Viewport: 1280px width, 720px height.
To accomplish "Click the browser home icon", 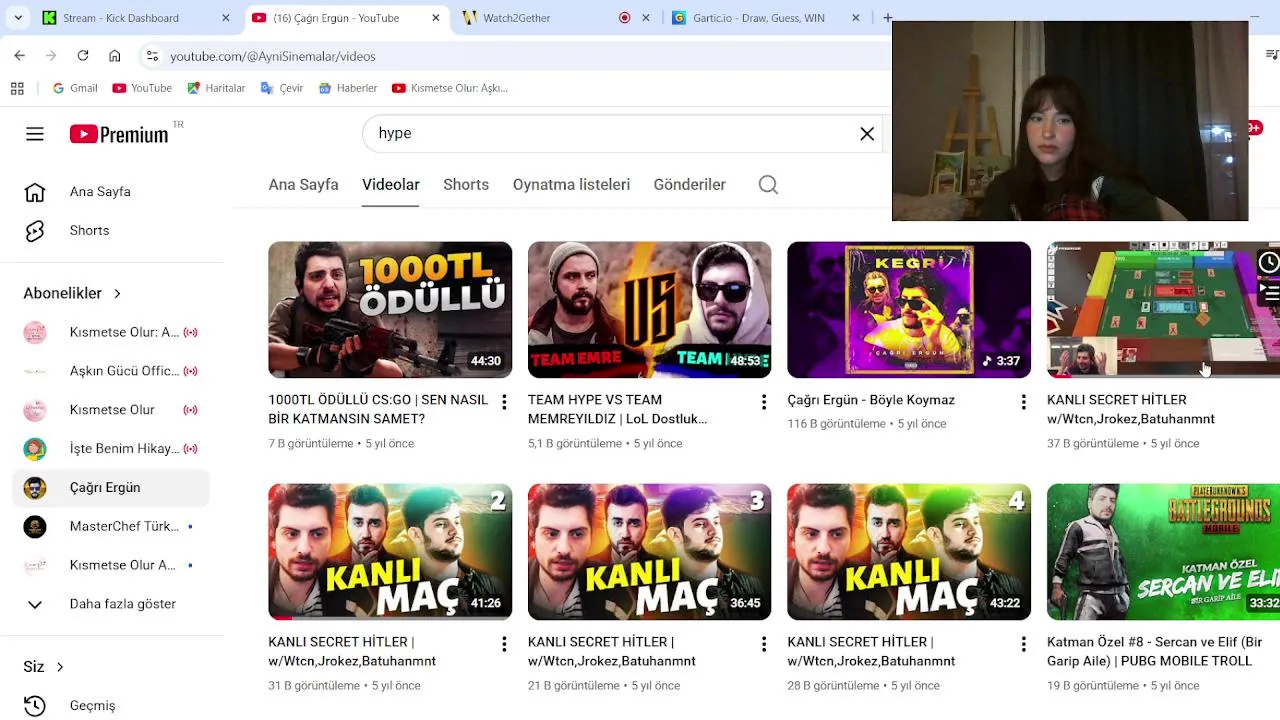I will (x=115, y=56).
